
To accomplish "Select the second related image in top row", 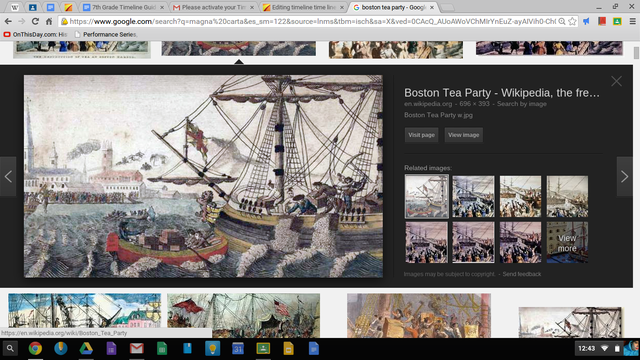I will click(x=473, y=196).
